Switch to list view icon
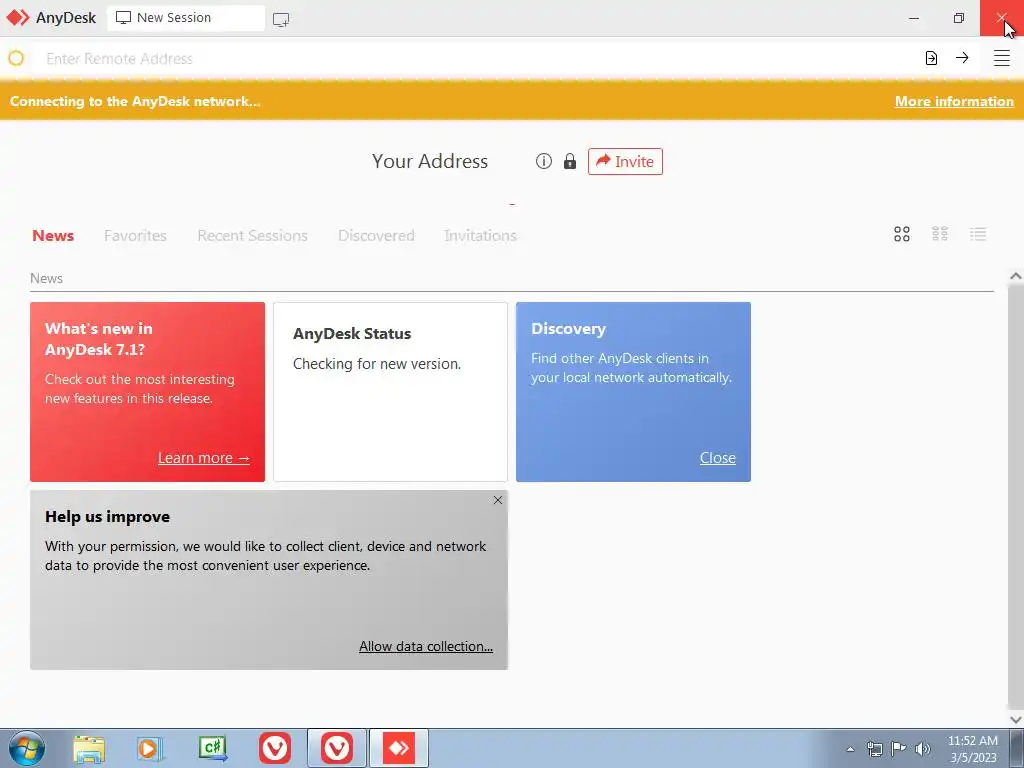The width and height of the screenshot is (1024, 768). click(x=978, y=234)
